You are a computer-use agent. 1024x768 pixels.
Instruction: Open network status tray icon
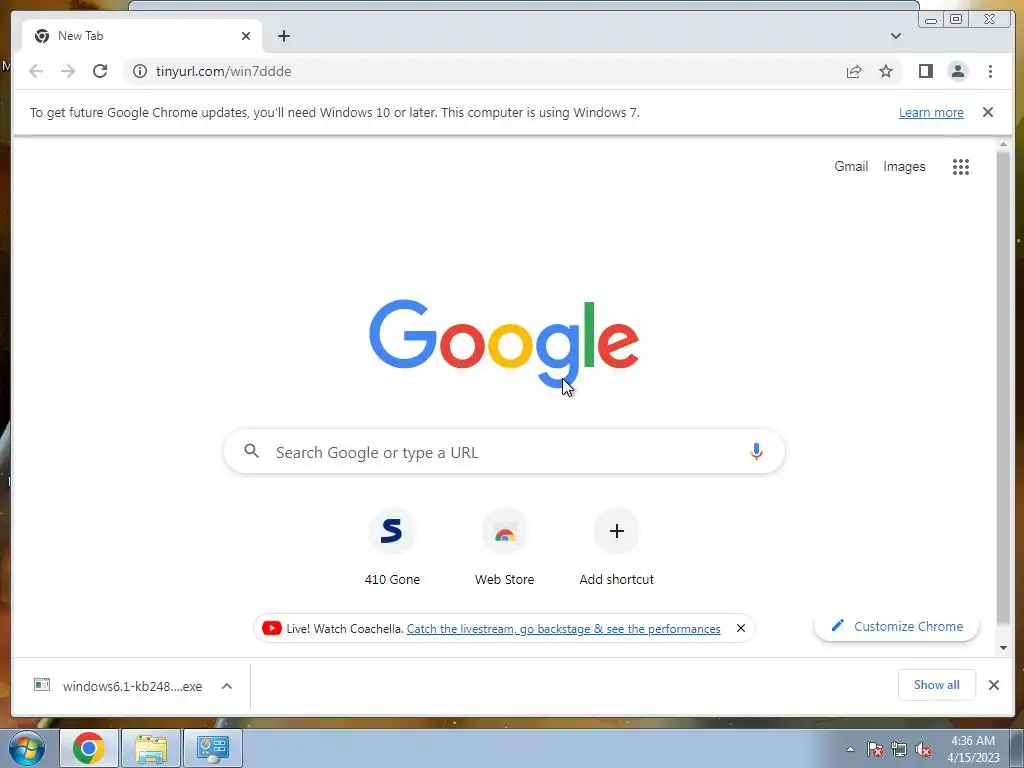point(899,749)
